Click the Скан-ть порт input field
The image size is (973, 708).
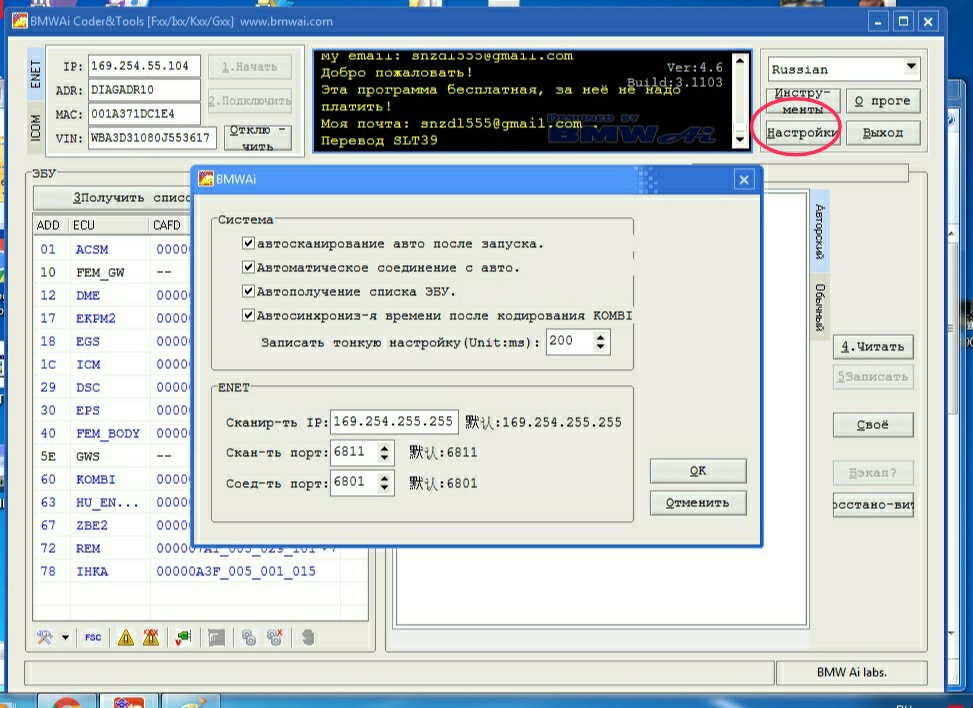[x=354, y=452]
